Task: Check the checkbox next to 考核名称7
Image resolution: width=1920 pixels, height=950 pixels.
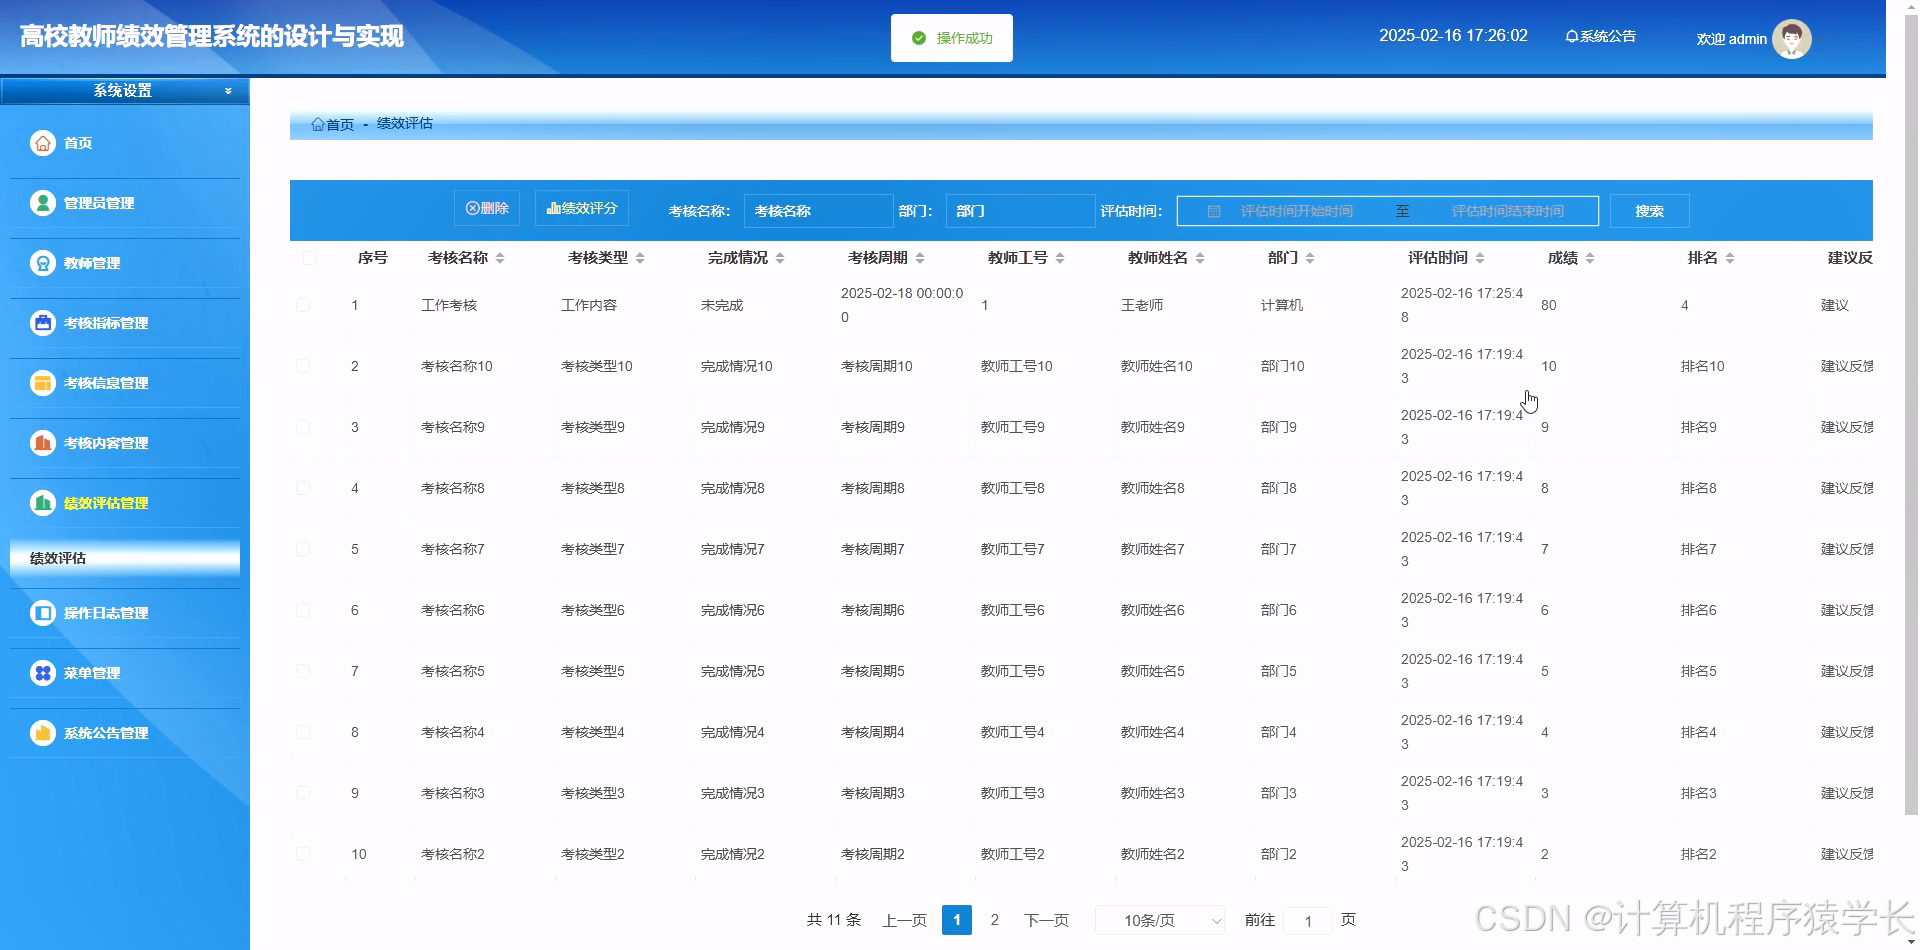Action: [304, 549]
